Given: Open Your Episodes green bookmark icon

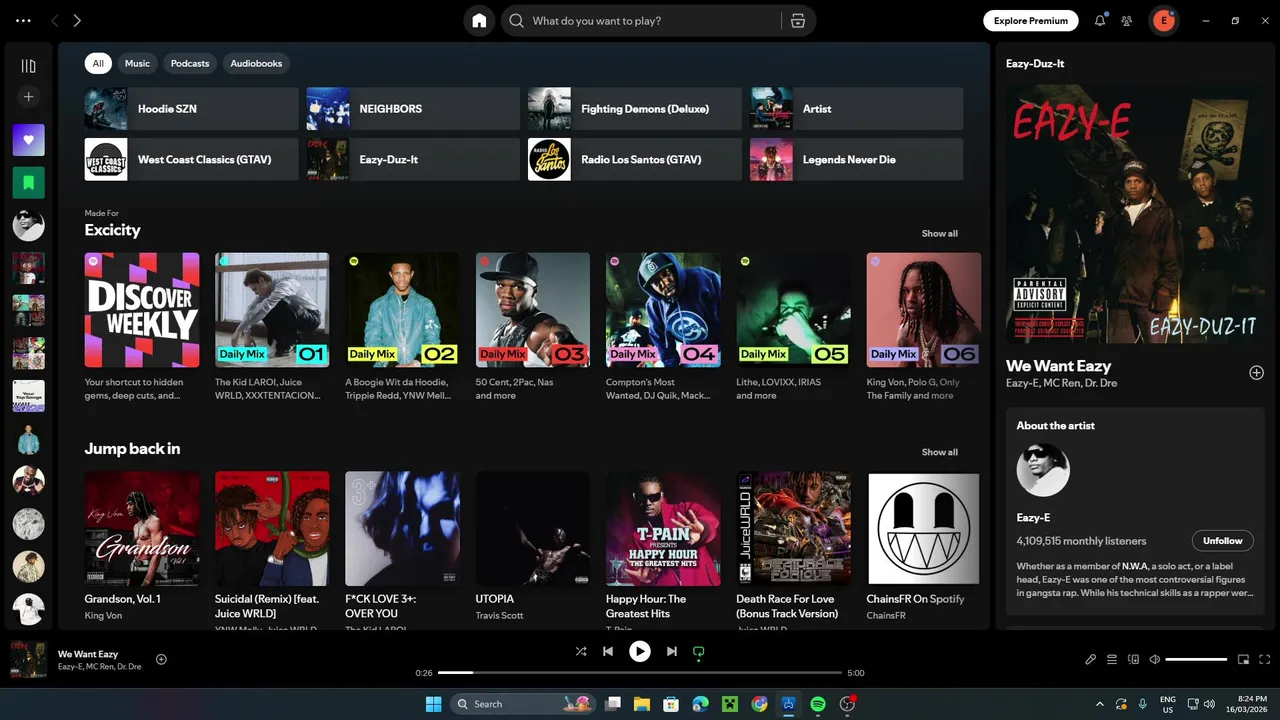Looking at the screenshot, I should (x=28, y=182).
